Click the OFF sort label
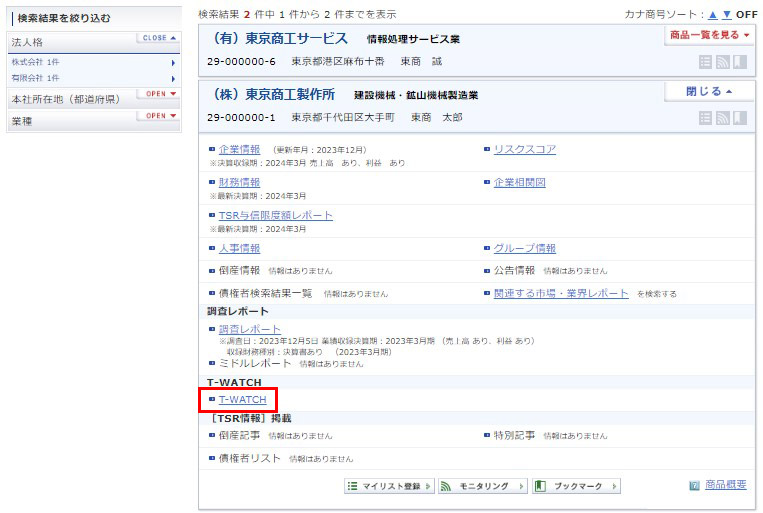This screenshot has height=513, width=763. (x=746, y=15)
